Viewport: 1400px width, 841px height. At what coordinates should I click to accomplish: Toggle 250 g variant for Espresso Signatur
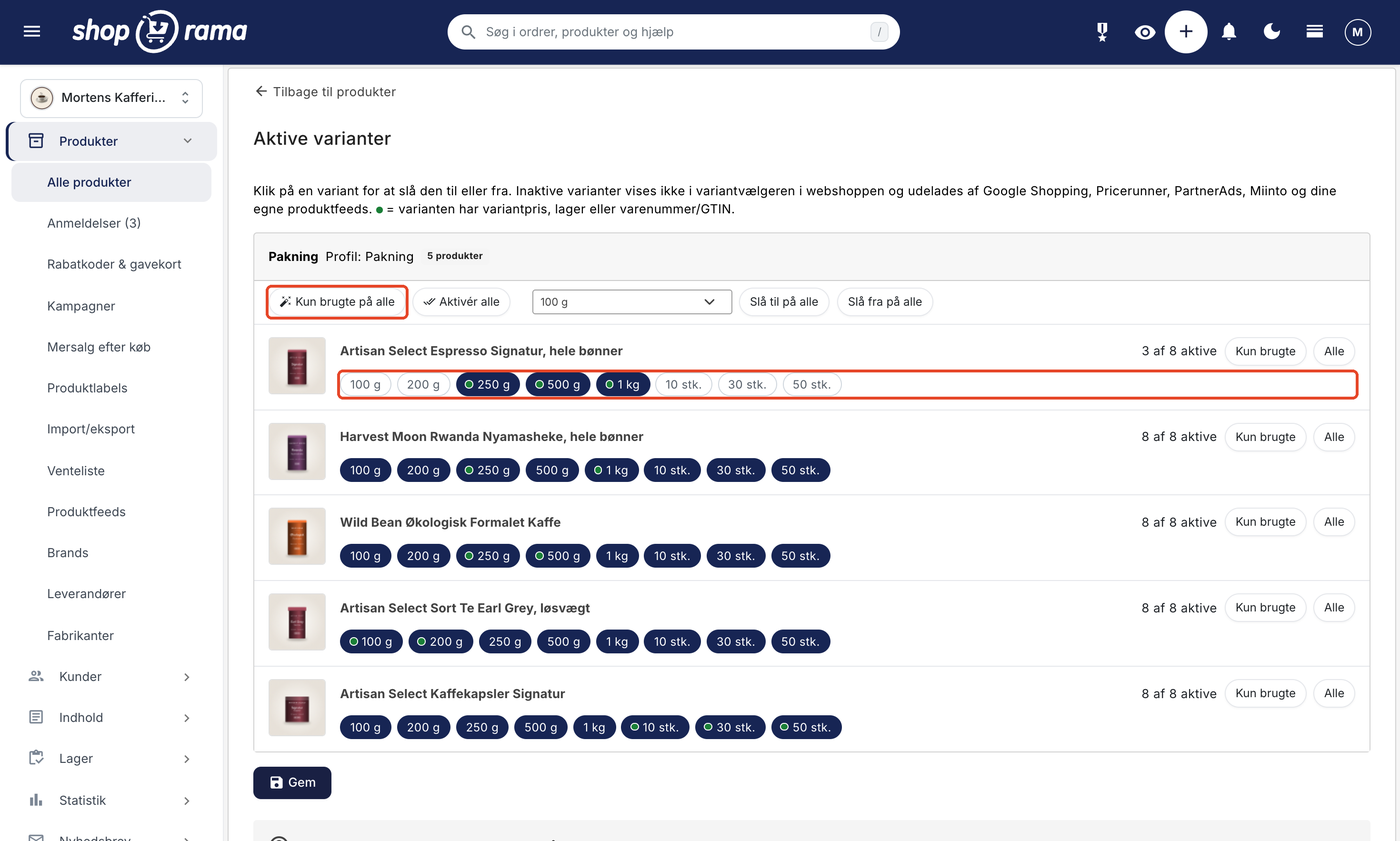coord(488,384)
